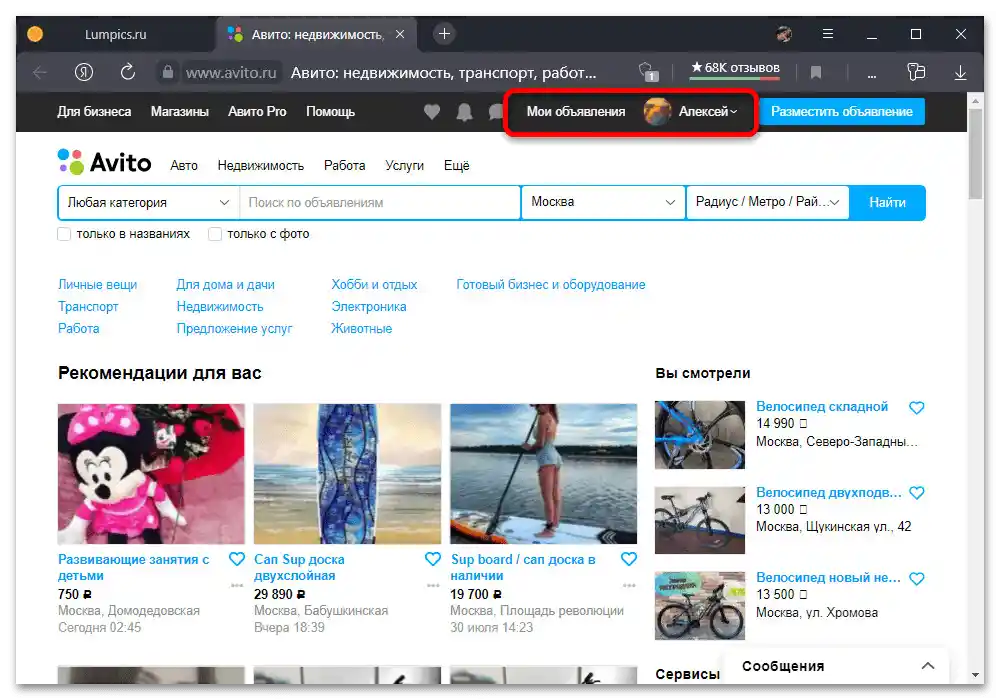Favorite Sup board / сап доска heart
Screen dimensions: 1000x700
(629, 559)
